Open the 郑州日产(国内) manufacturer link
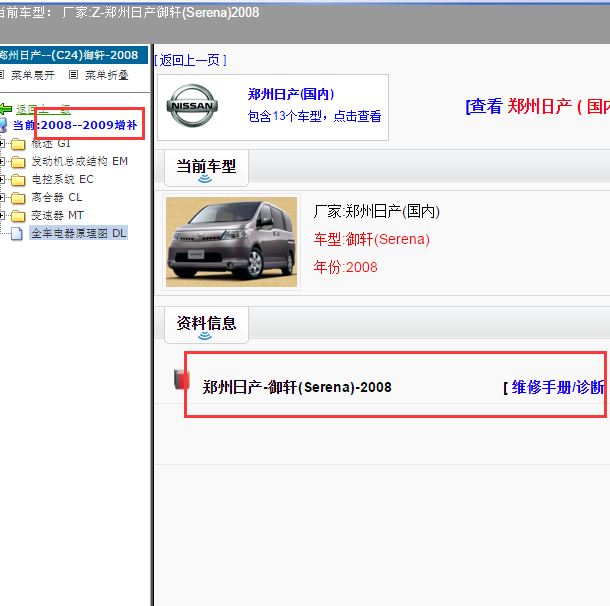 [x=291, y=94]
